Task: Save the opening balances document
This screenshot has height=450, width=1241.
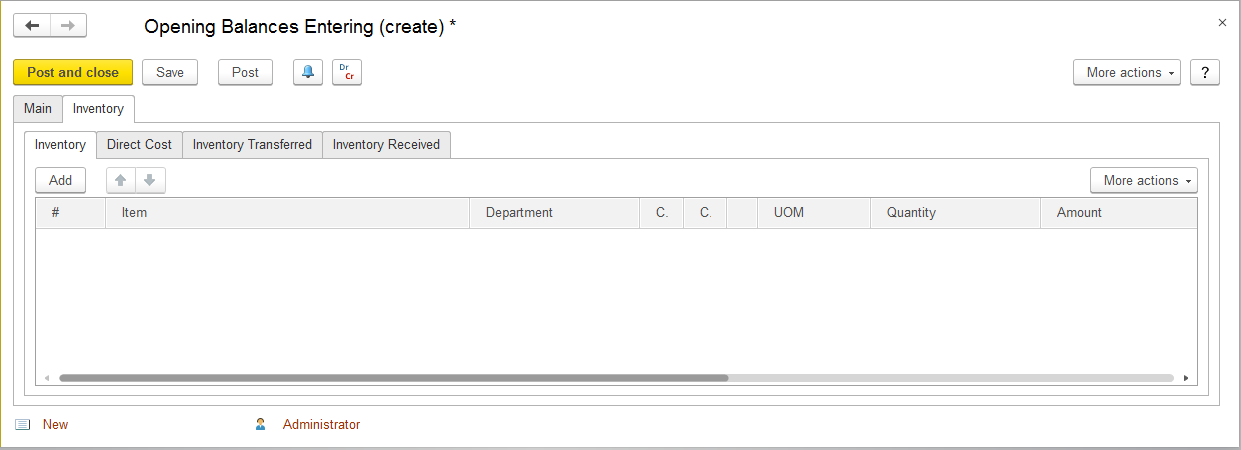Action: [170, 72]
